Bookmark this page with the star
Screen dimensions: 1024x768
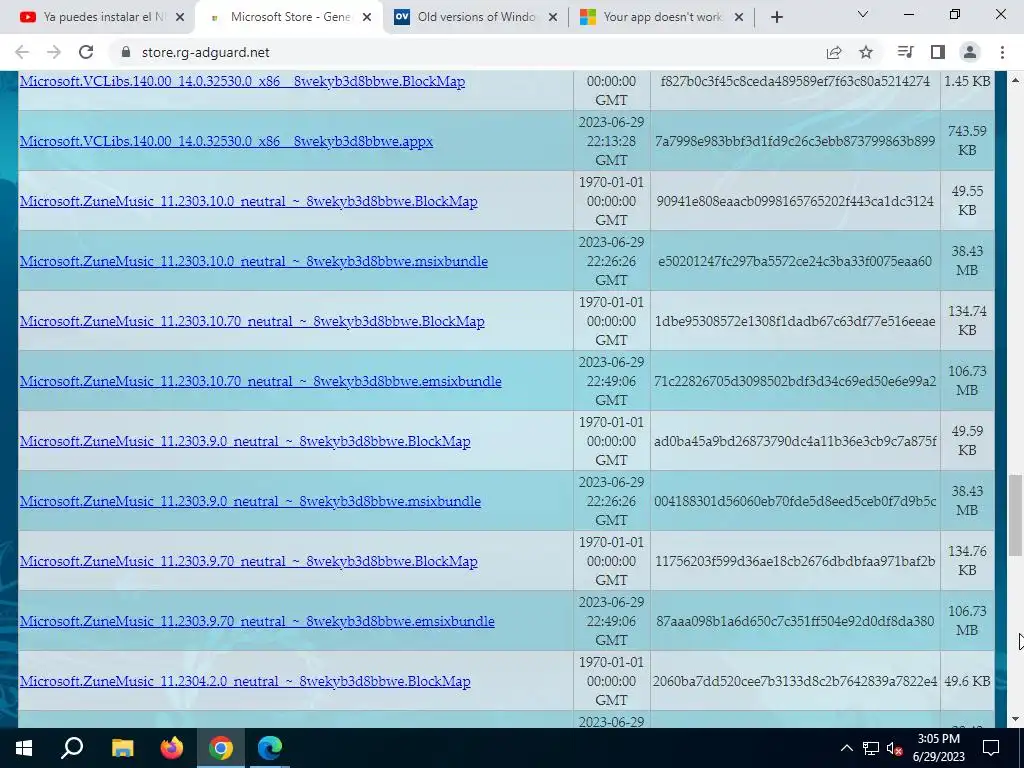(x=866, y=52)
